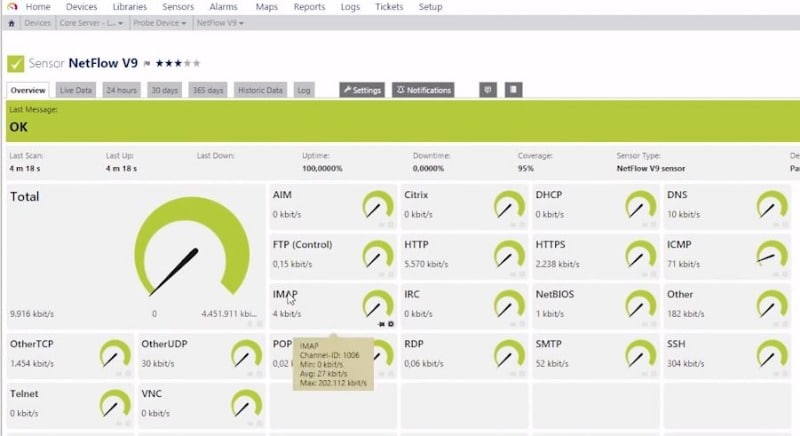
Task: Click the sensor type NetFlow V9 sensor text
Action: pos(651,169)
